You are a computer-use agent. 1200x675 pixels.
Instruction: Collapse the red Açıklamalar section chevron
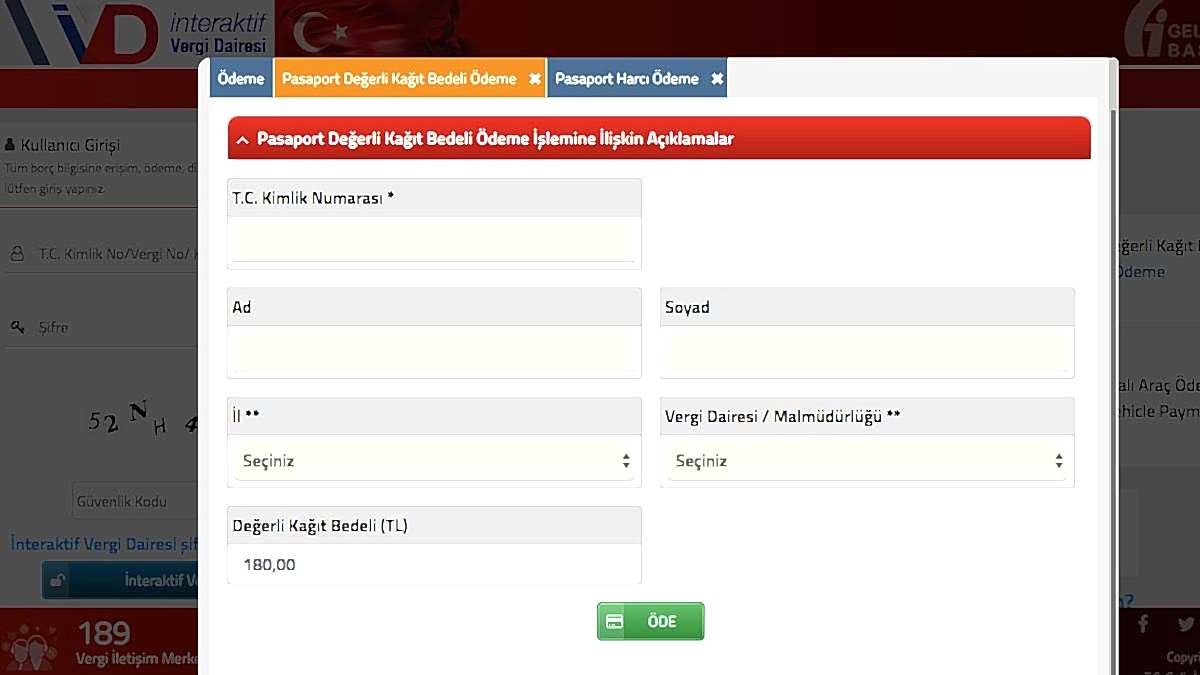tap(242, 140)
